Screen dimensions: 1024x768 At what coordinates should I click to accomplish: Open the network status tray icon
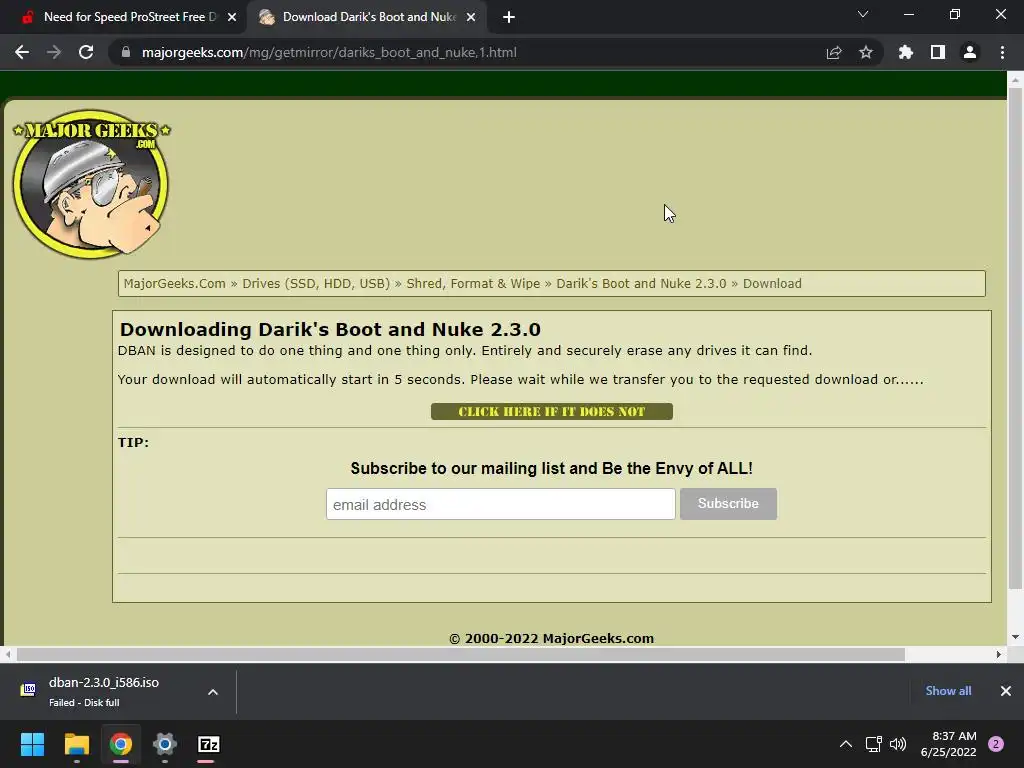pyautogui.click(x=873, y=744)
